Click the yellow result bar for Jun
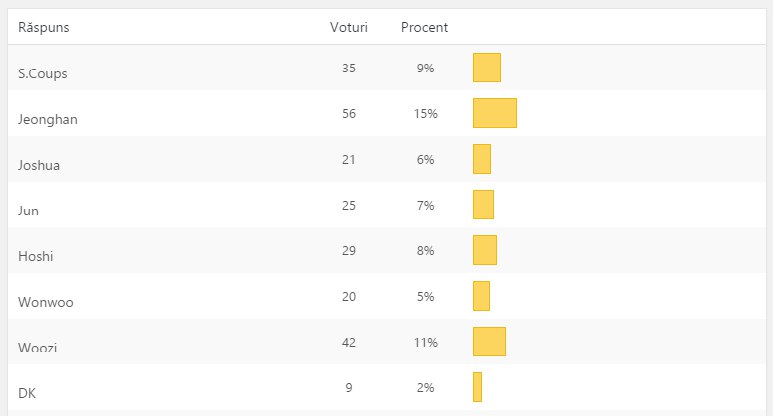Image resolution: width=773 pixels, height=416 pixels. [x=483, y=205]
